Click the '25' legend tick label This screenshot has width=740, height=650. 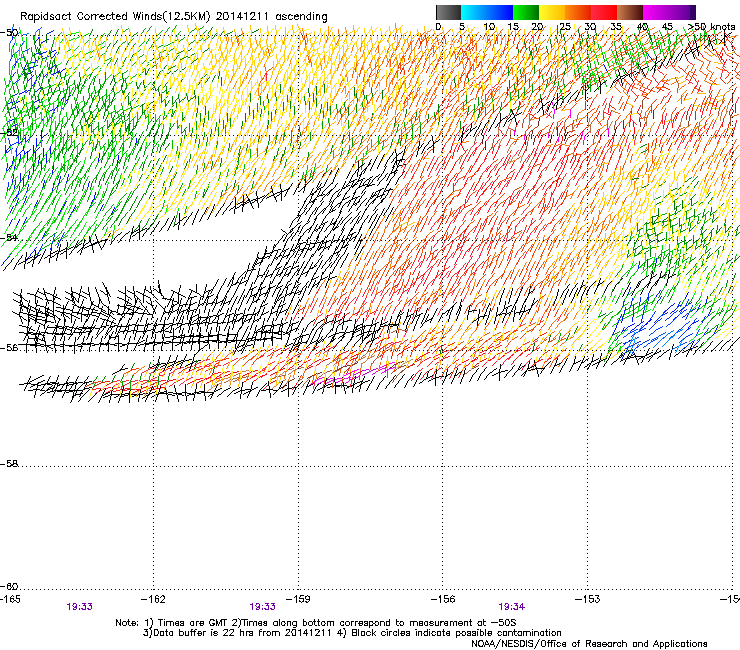tap(565, 27)
